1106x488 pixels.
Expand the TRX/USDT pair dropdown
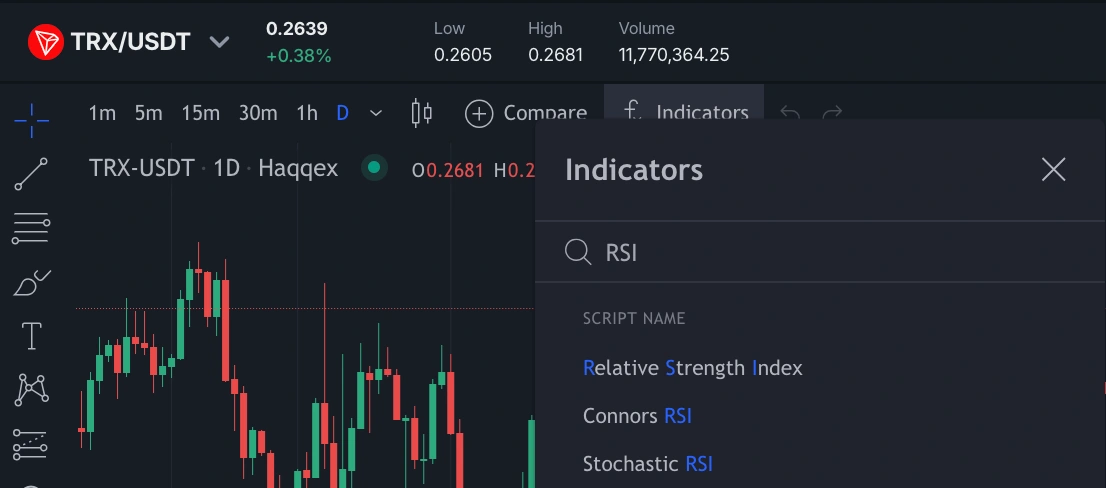pyautogui.click(x=219, y=43)
